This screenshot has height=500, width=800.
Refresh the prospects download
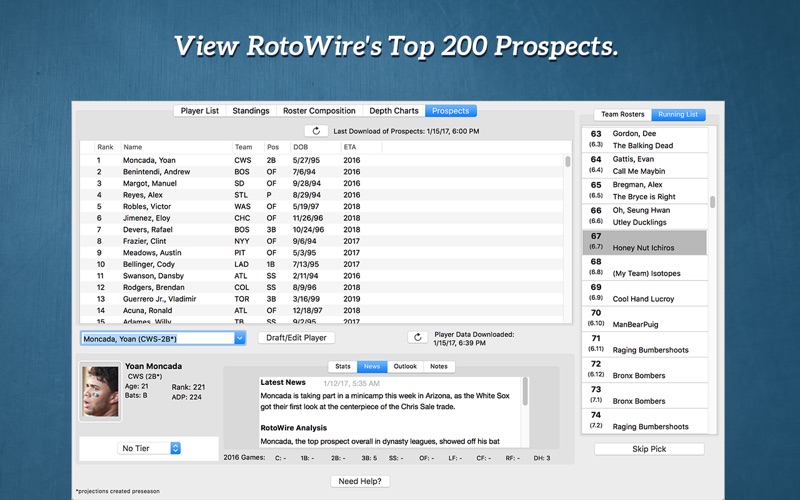coord(316,131)
